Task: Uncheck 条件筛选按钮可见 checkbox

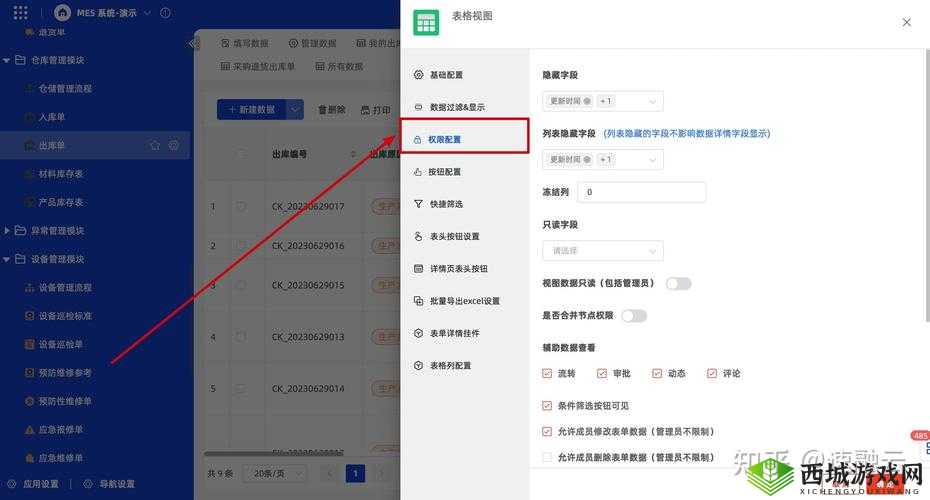Action: (x=547, y=406)
